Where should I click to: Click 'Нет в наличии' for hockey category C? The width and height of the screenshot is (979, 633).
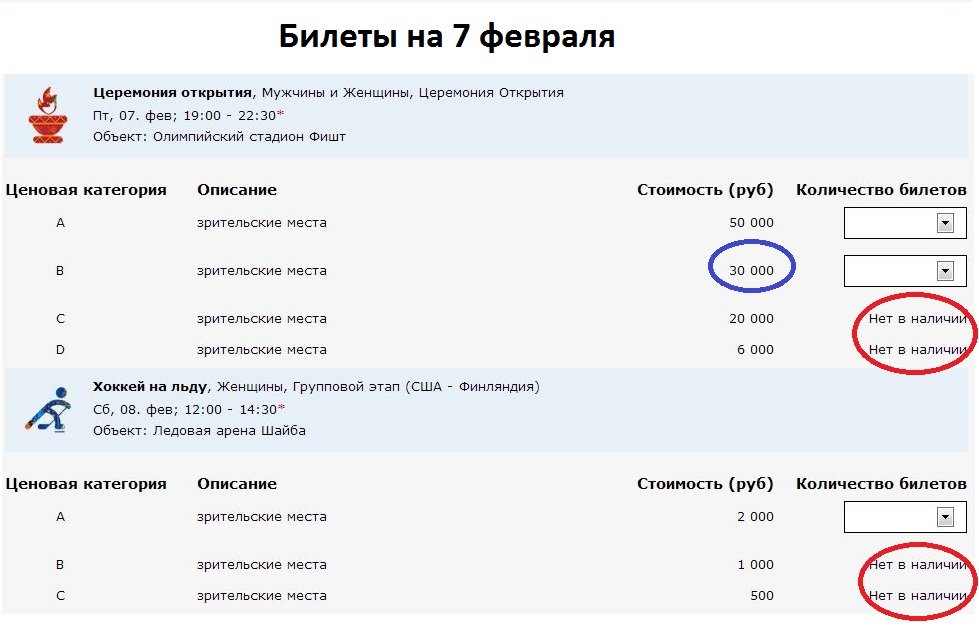917,596
